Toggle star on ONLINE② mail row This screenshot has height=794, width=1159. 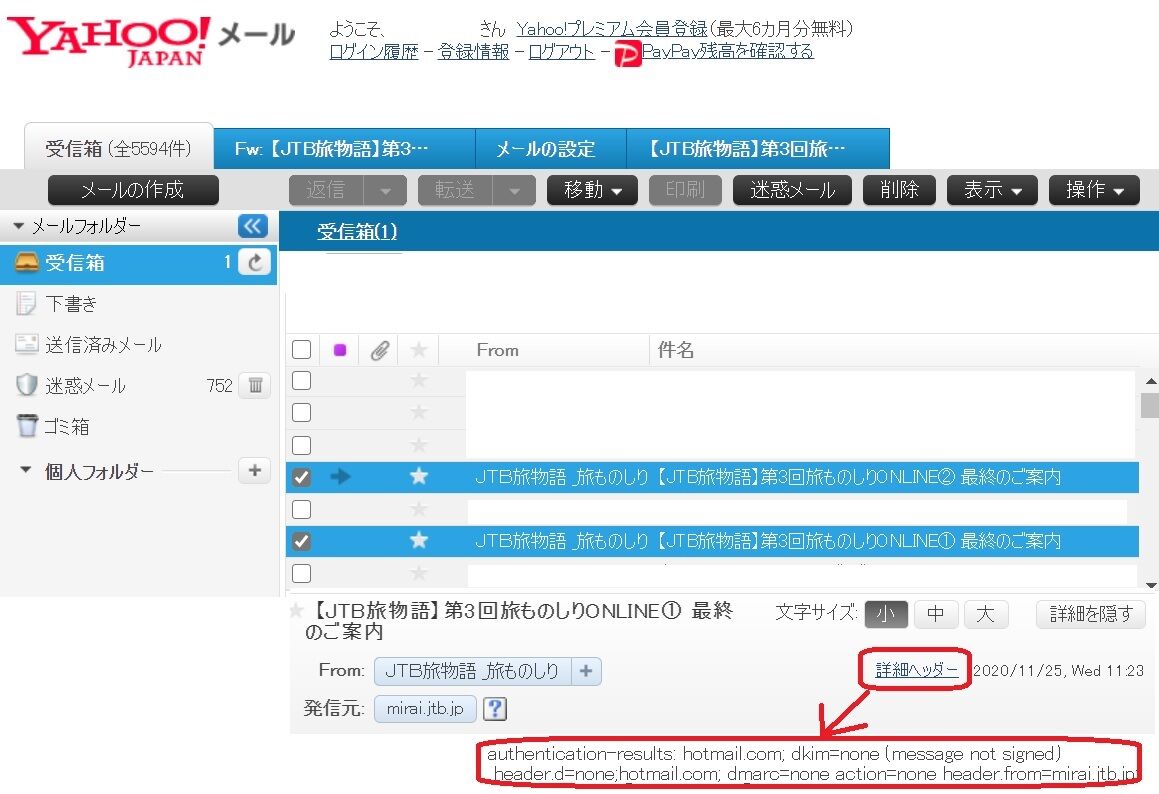click(418, 476)
